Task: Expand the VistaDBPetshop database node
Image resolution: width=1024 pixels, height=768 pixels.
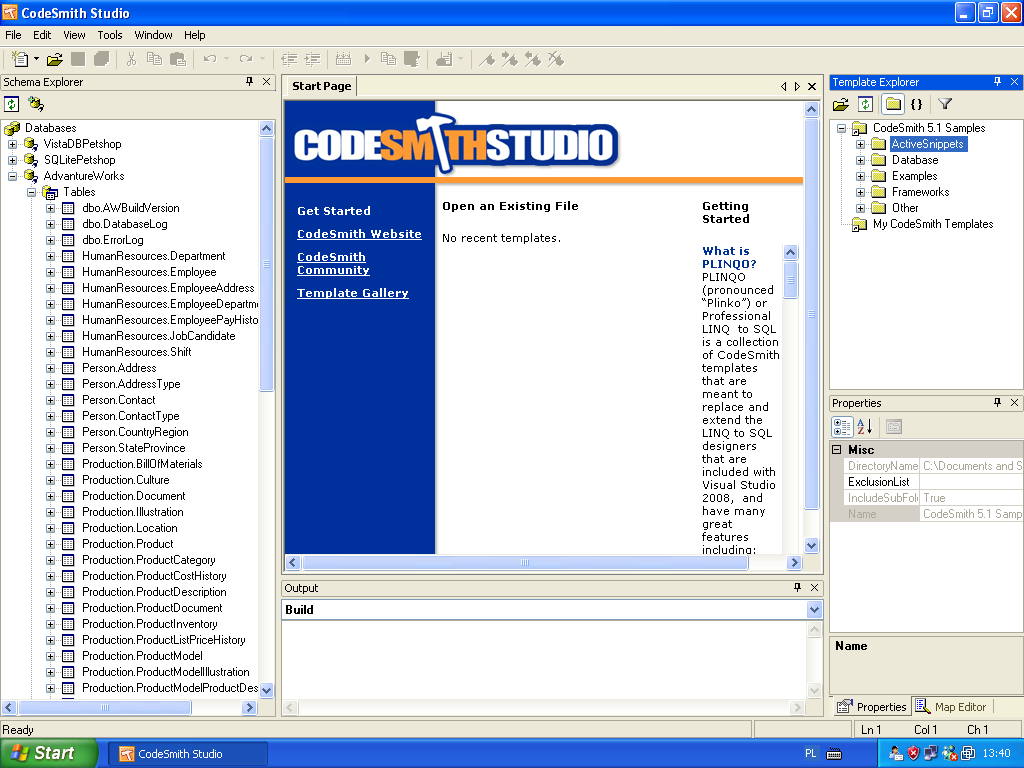Action: click(12, 144)
